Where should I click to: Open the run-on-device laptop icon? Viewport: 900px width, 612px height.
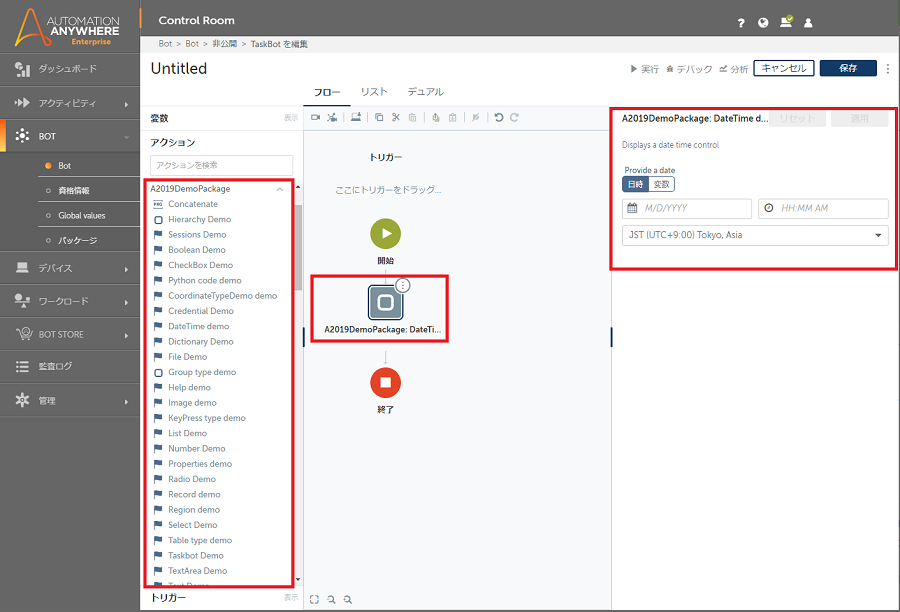pyautogui.click(x=356, y=117)
